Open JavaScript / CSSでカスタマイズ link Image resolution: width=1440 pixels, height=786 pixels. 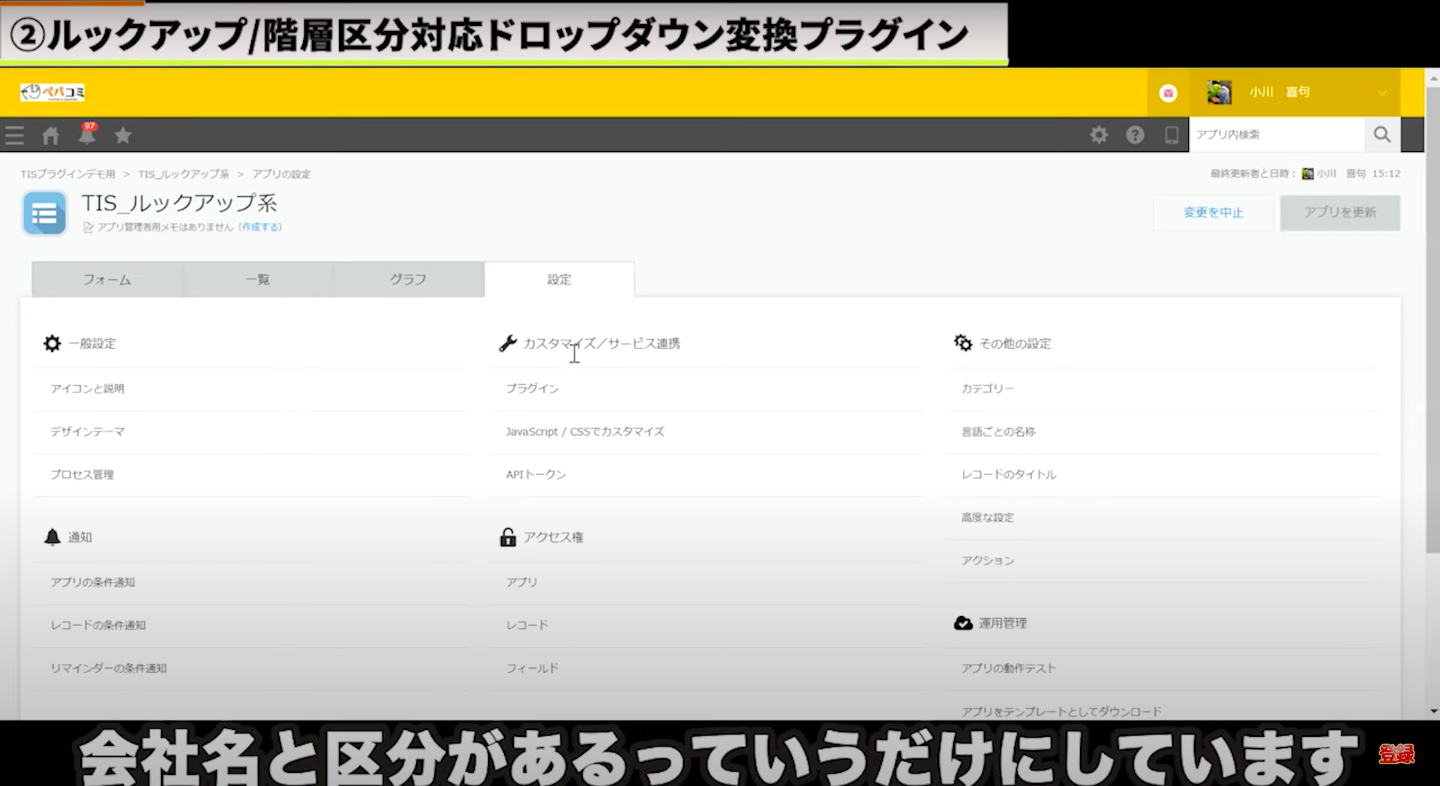[x=585, y=432]
